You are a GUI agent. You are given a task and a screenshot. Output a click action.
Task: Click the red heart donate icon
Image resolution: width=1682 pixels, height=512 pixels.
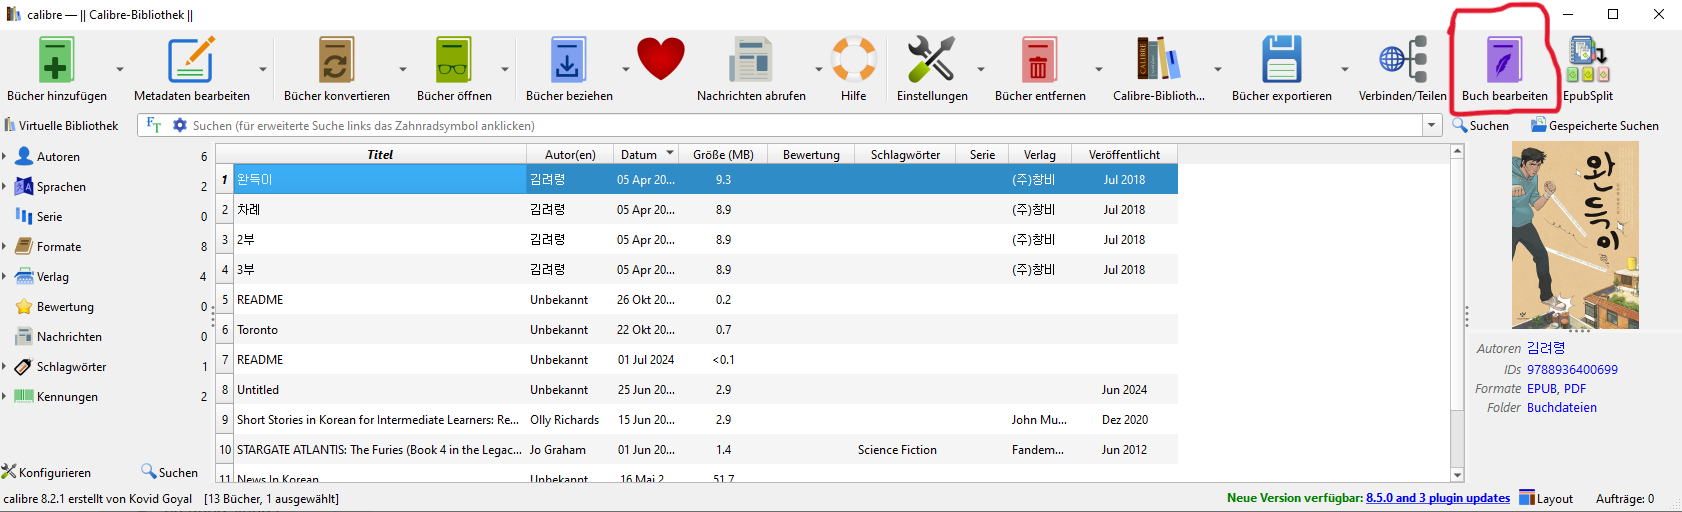coord(660,59)
